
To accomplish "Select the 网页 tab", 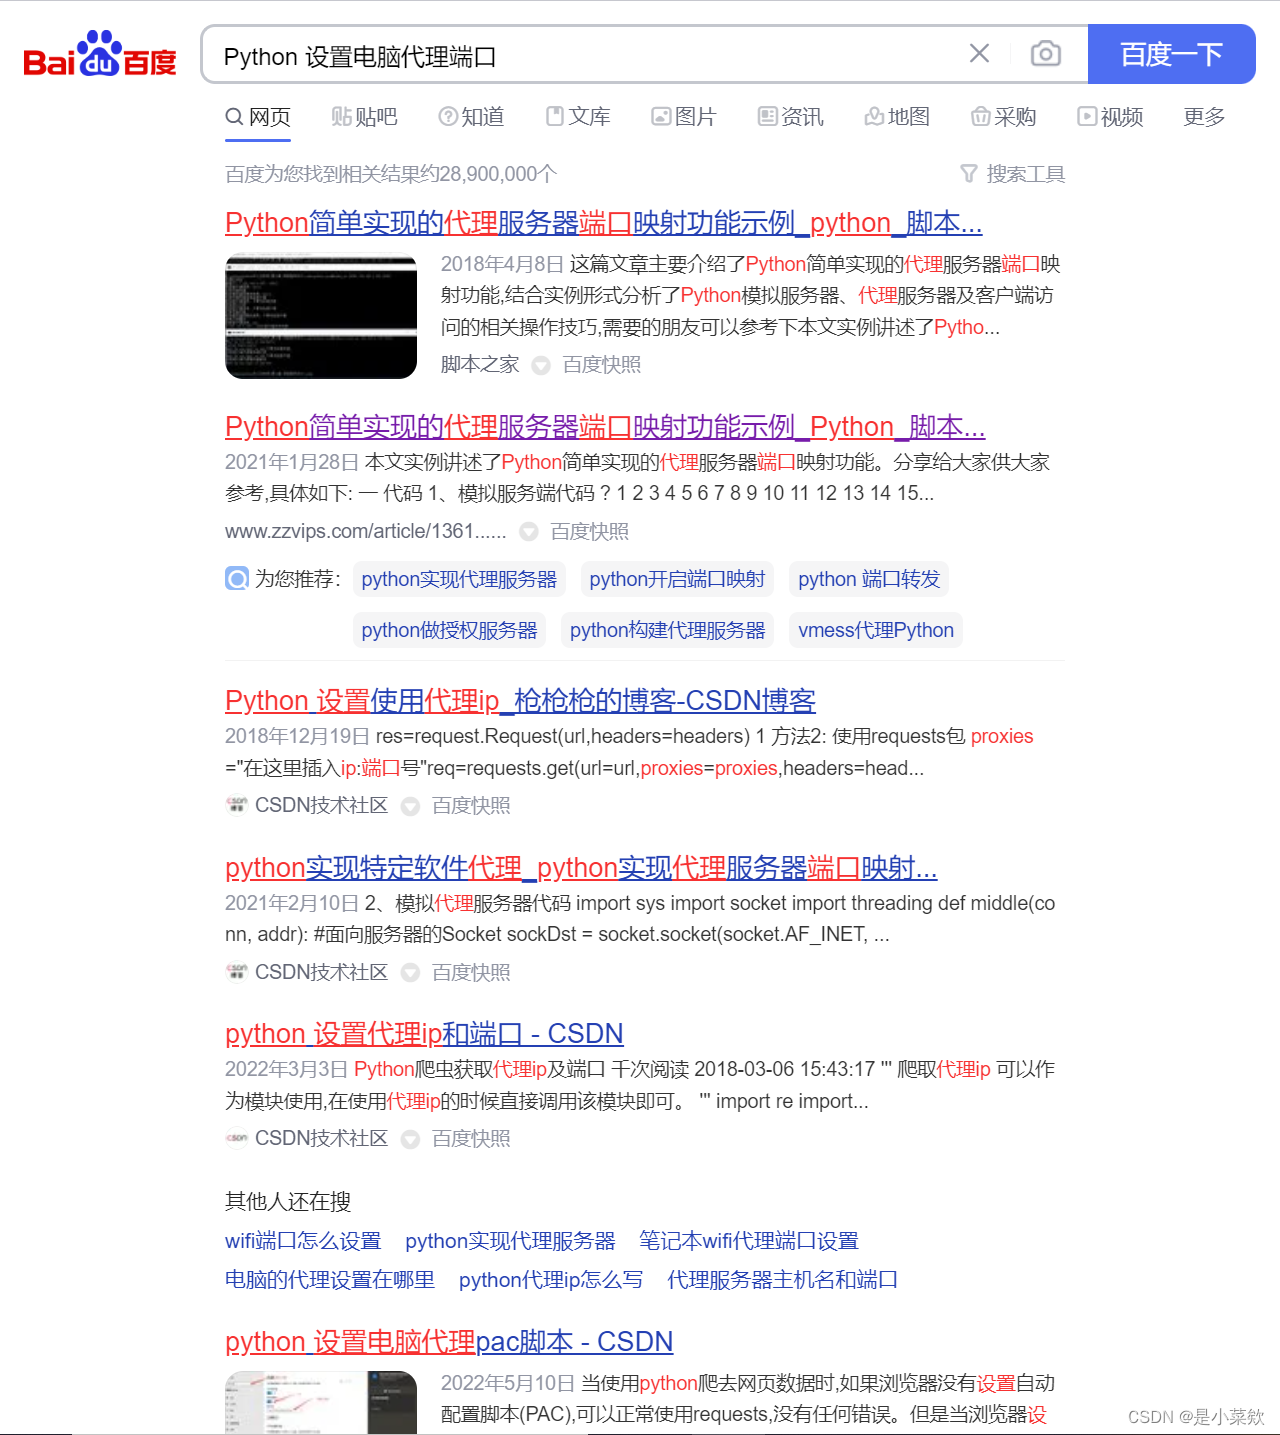I will click(x=258, y=117).
